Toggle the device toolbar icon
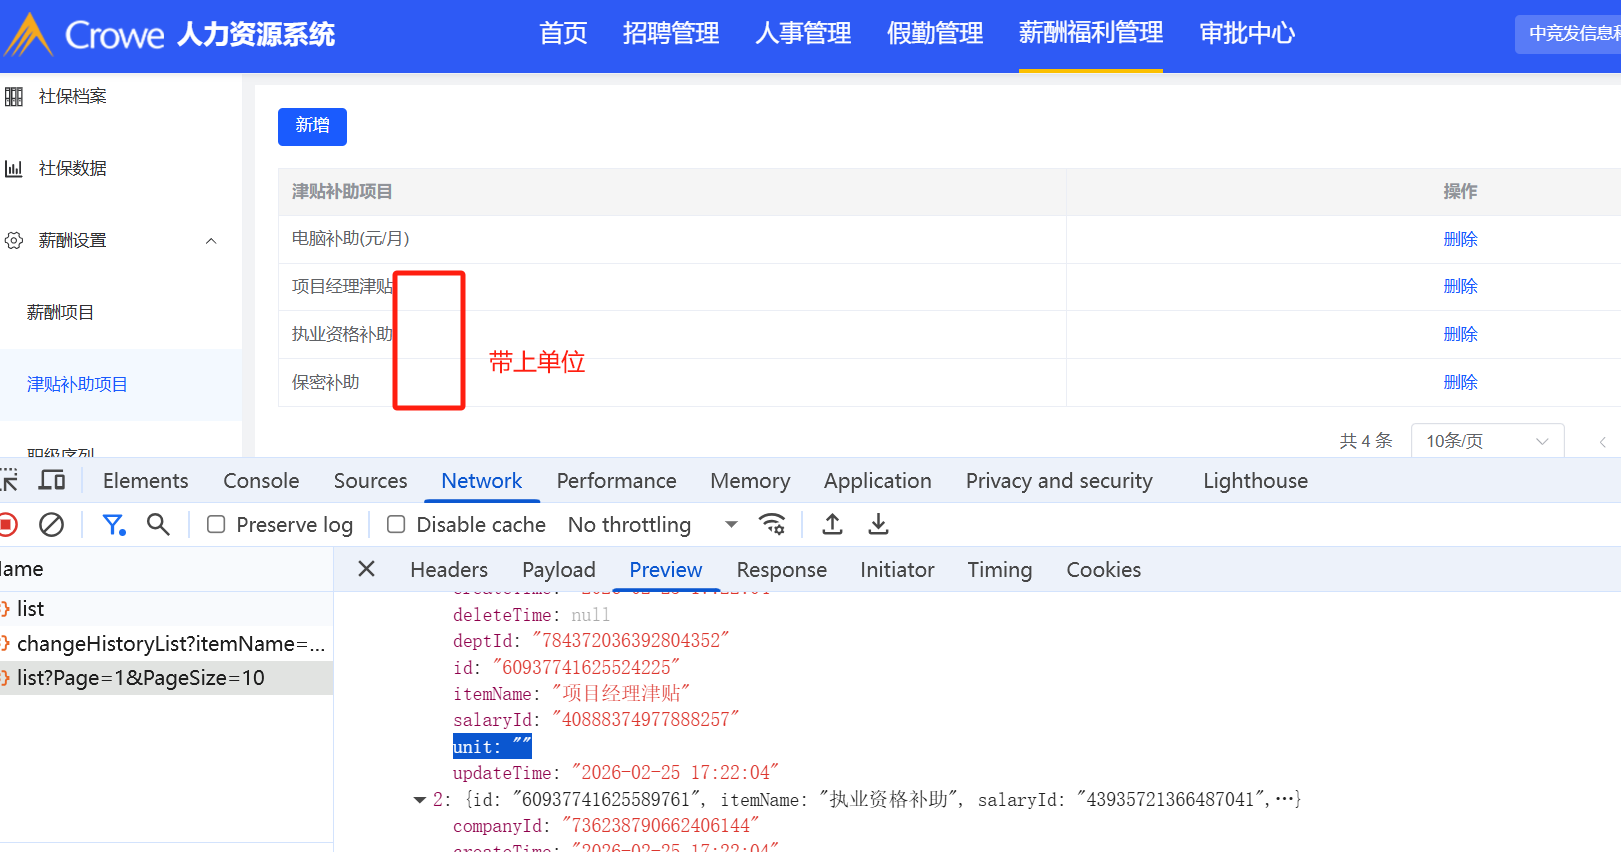Image resolution: width=1621 pixels, height=852 pixels. 52,481
